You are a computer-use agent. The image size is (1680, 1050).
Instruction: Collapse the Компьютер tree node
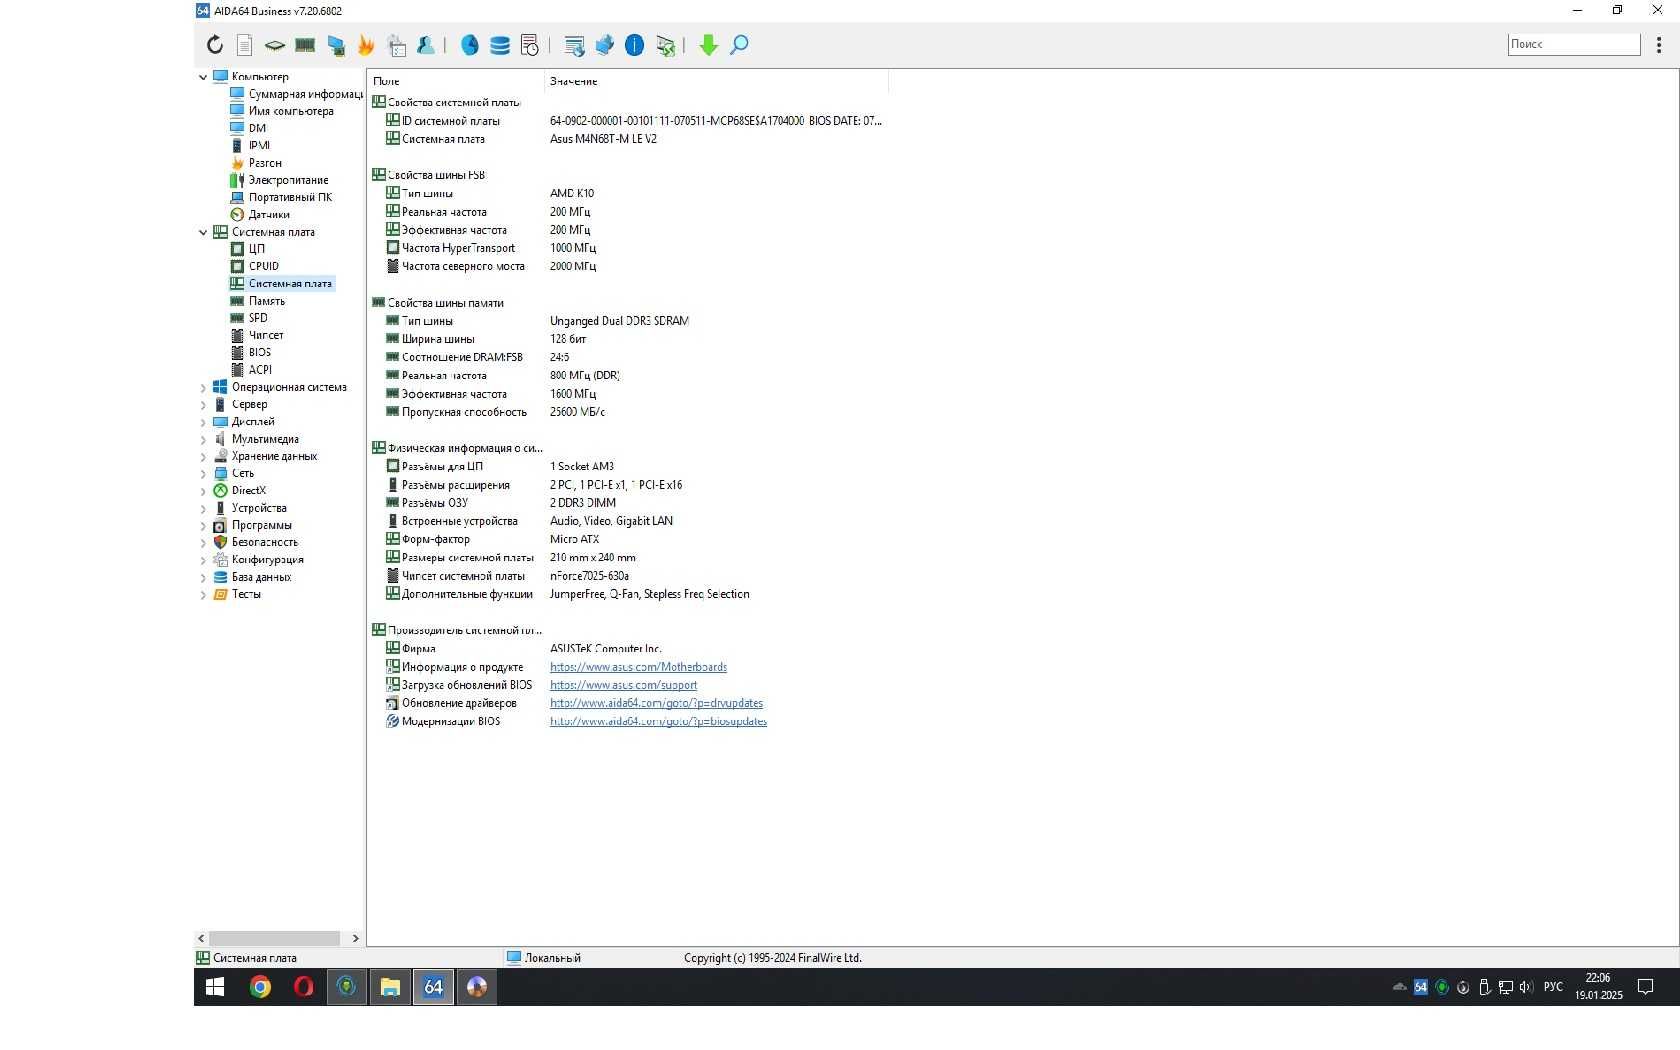[x=203, y=77]
